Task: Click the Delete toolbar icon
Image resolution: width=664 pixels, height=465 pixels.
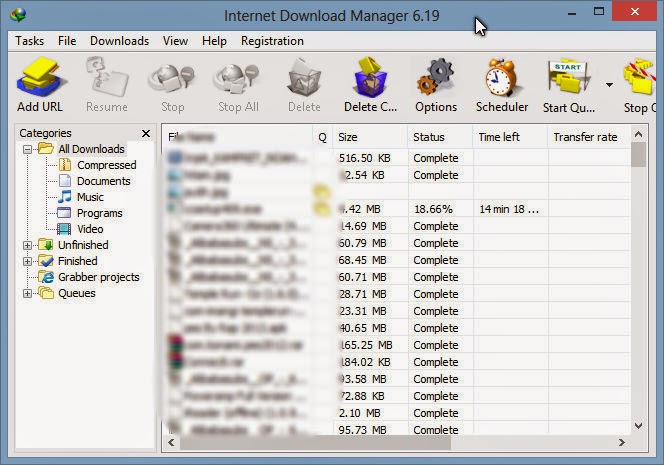Action: click(304, 78)
